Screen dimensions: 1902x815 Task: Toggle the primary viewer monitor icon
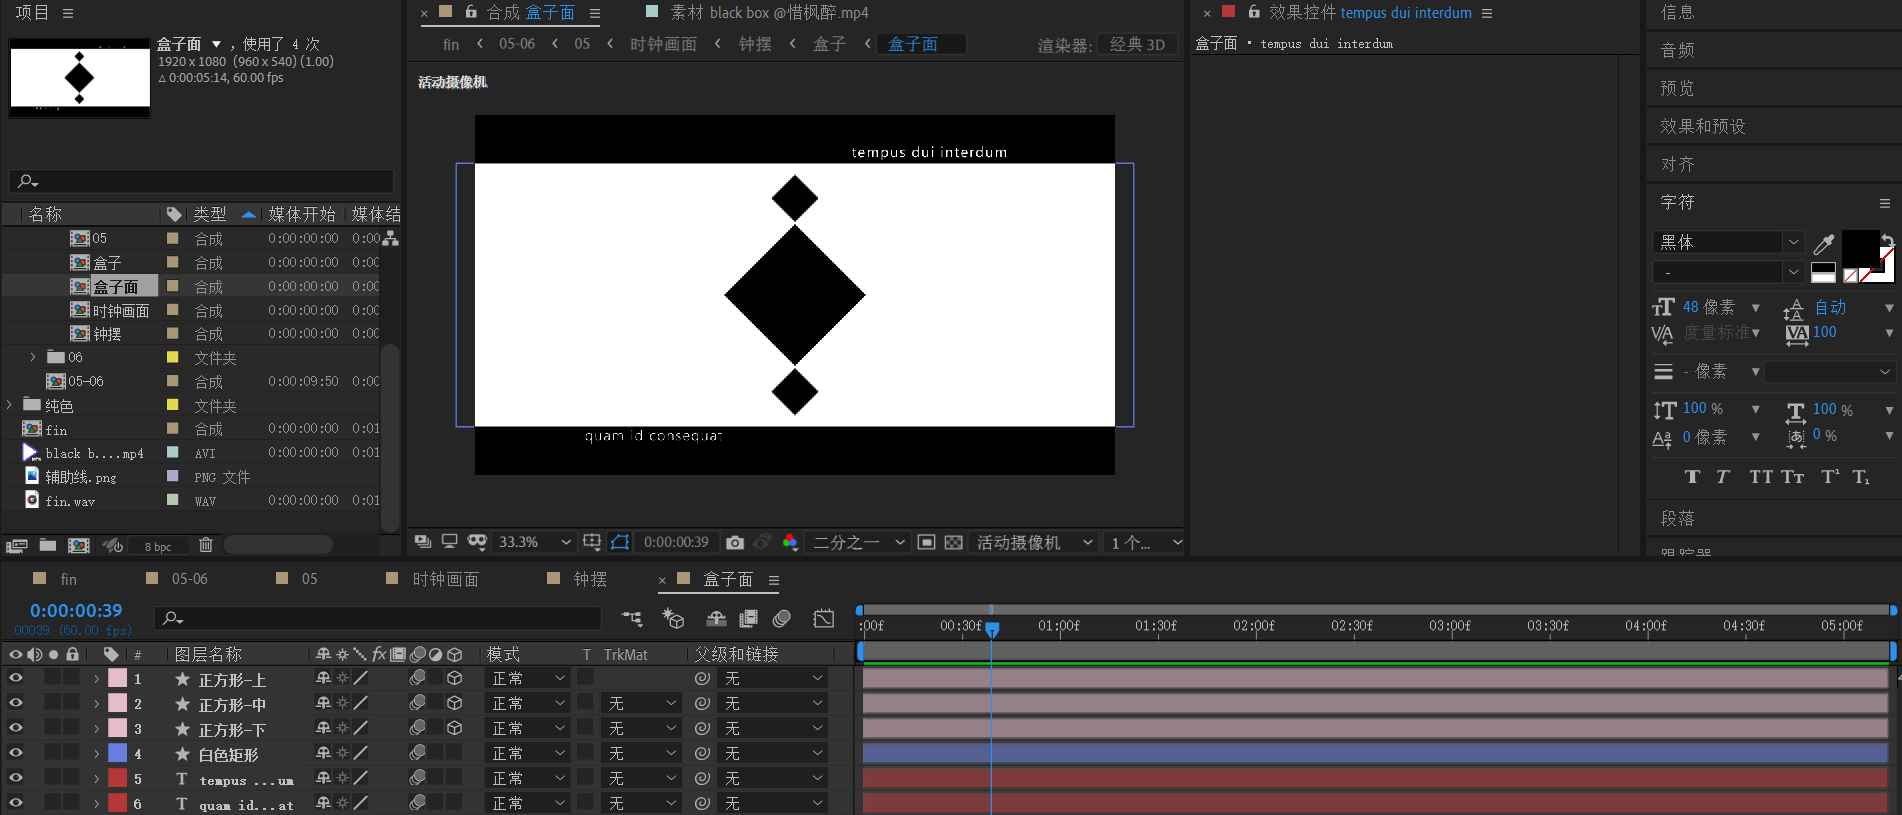(x=449, y=542)
